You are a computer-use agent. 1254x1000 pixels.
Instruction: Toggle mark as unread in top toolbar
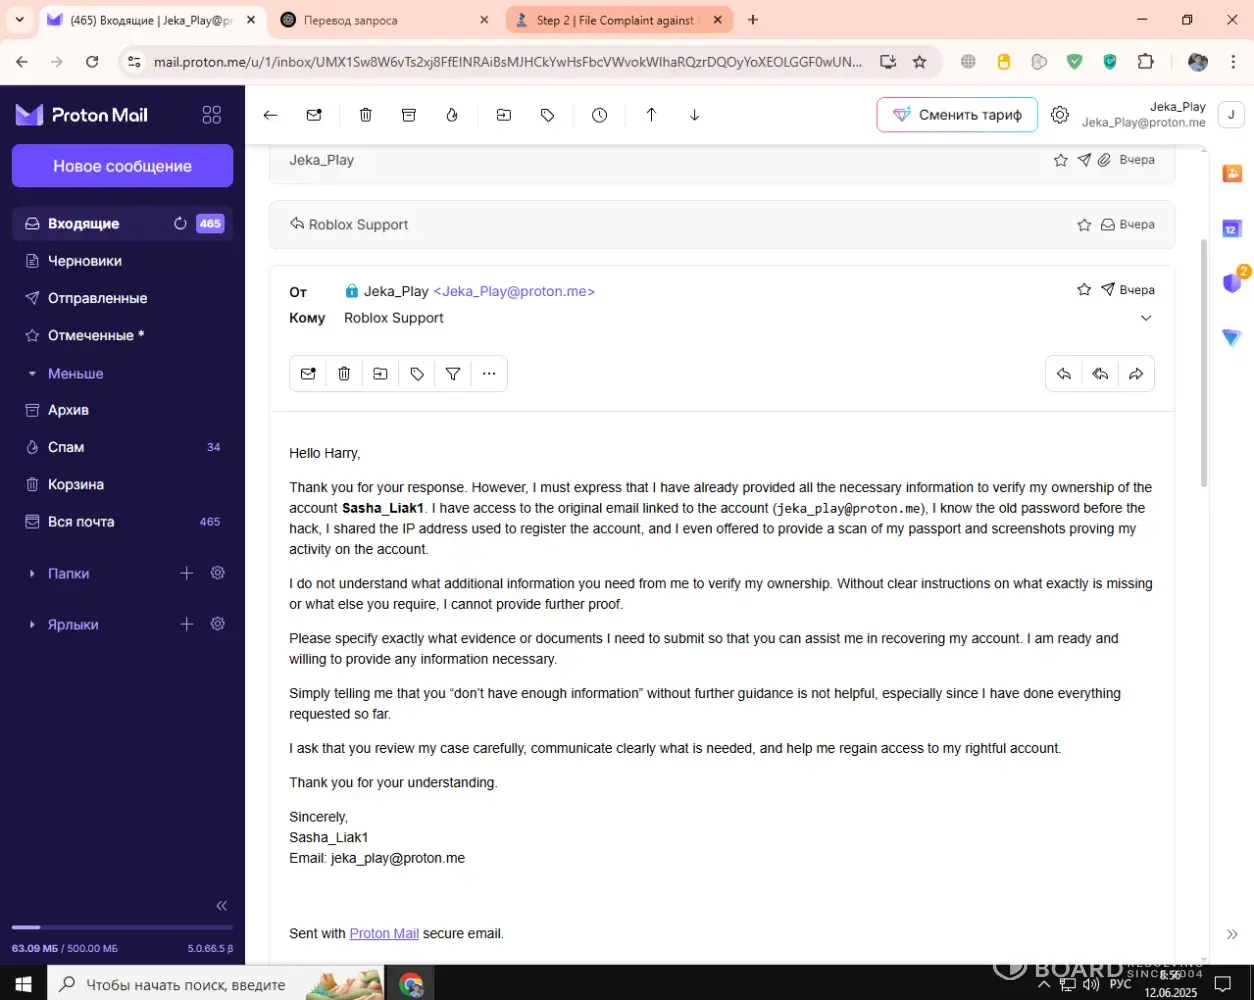coord(314,115)
